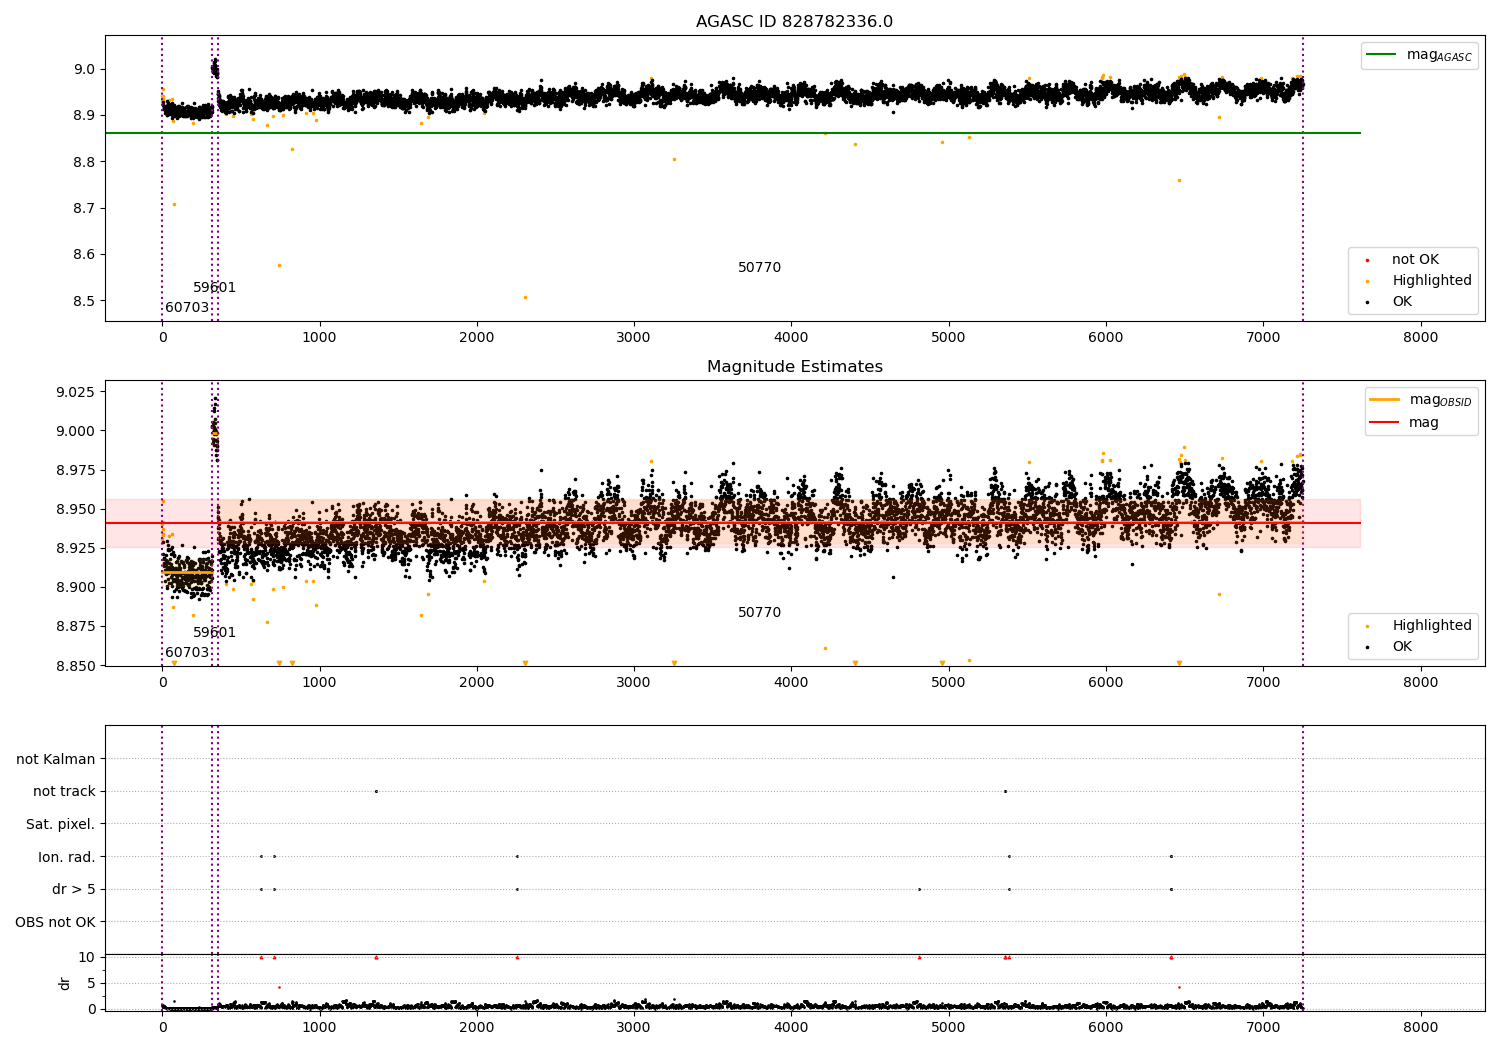Click obsid label 59601 in the AGASC plot

click(215, 288)
